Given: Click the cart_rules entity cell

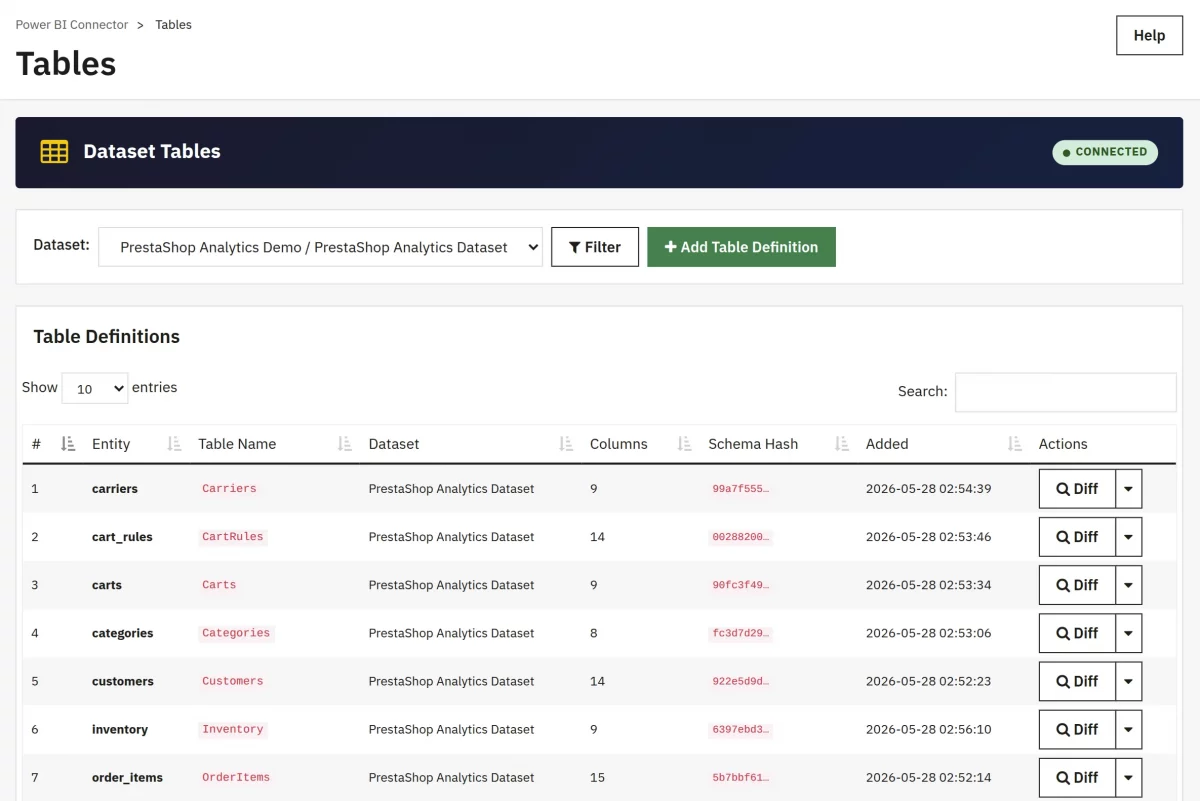Looking at the screenshot, I should [122, 537].
